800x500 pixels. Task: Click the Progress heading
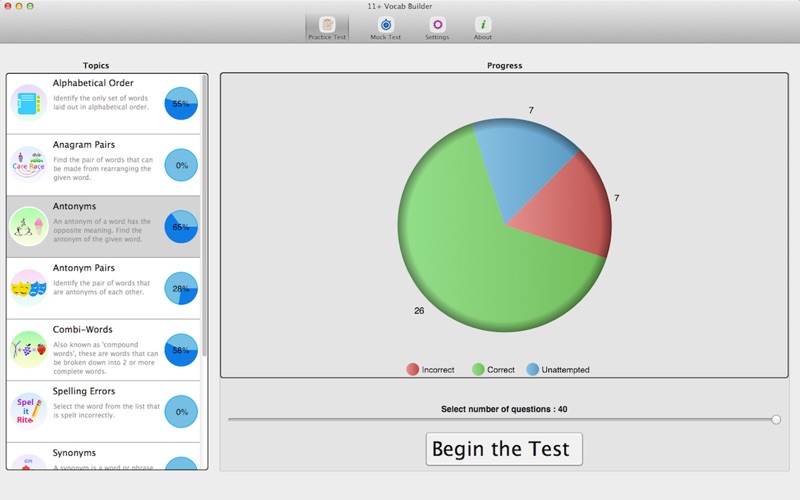[505, 65]
